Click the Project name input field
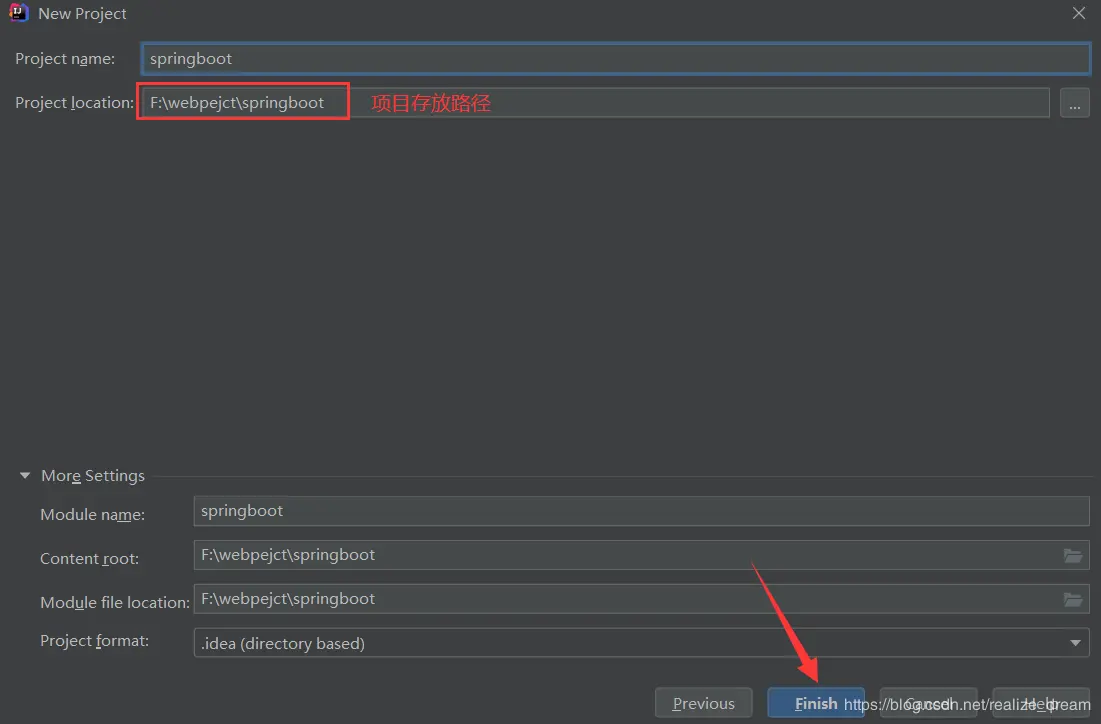Screen dimensions: 1101x724 tap(615, 59)
